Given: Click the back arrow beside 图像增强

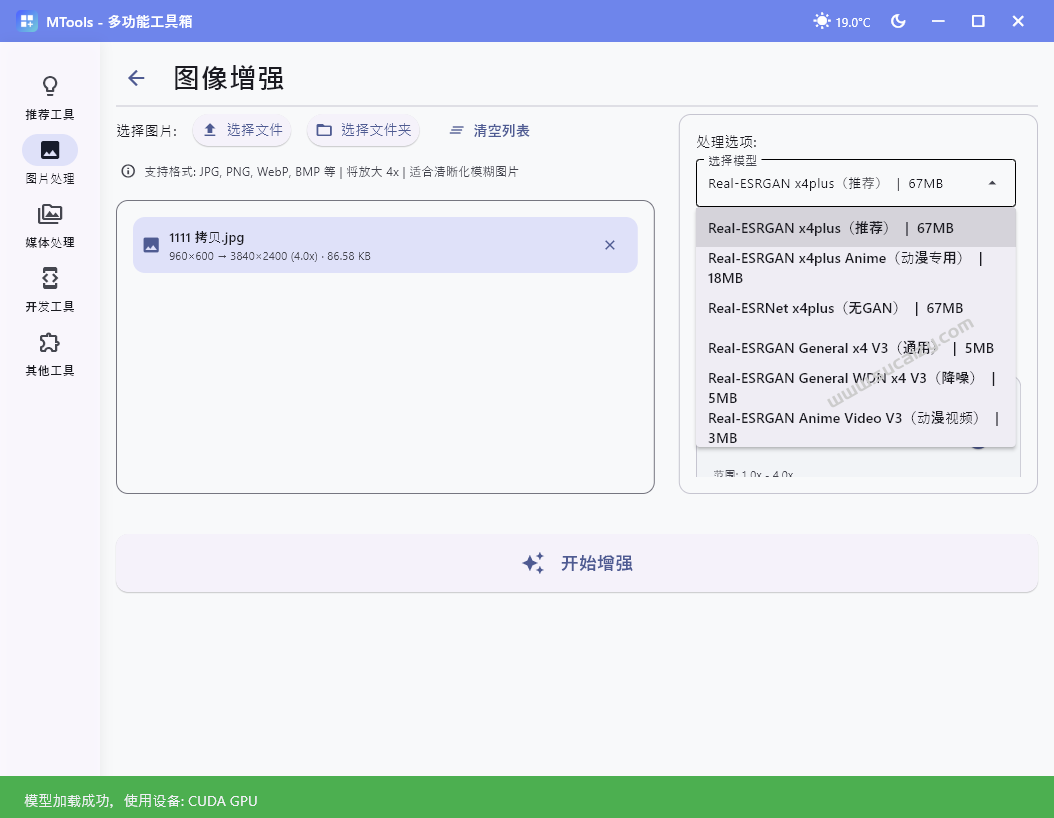Looking at the screenshot, I should point(136,78).
